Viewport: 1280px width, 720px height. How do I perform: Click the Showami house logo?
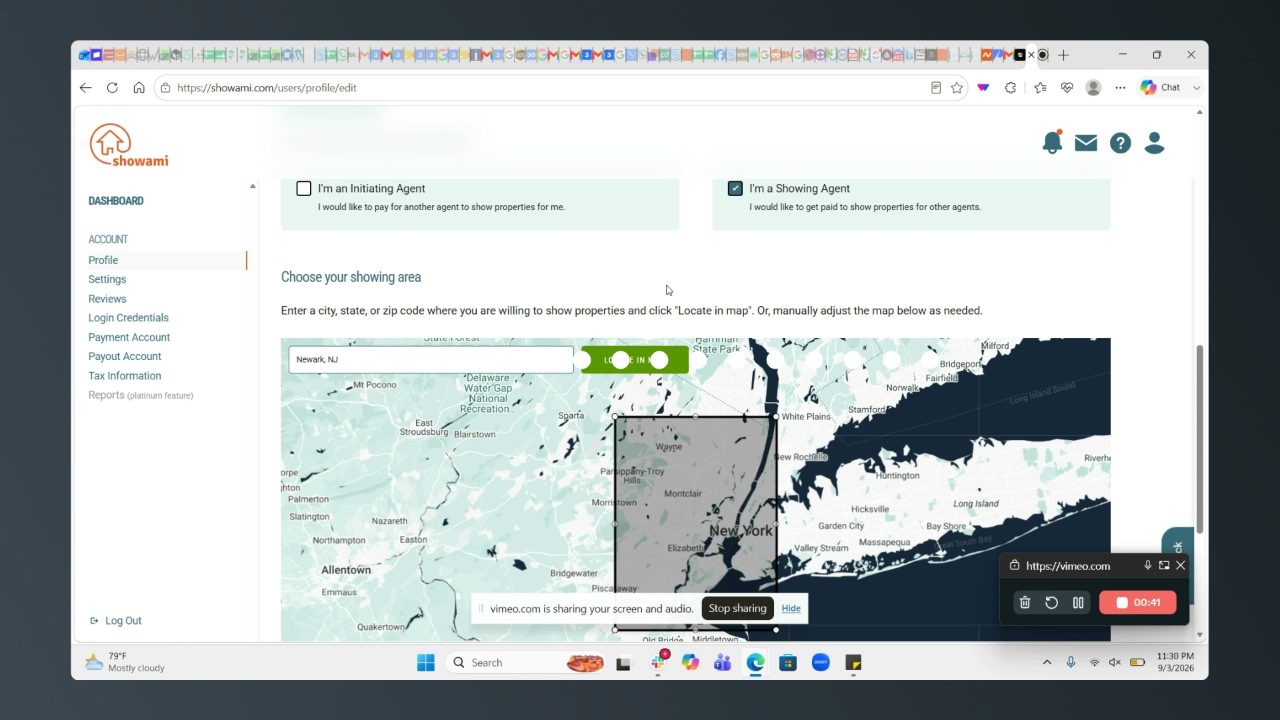[129, 144]
